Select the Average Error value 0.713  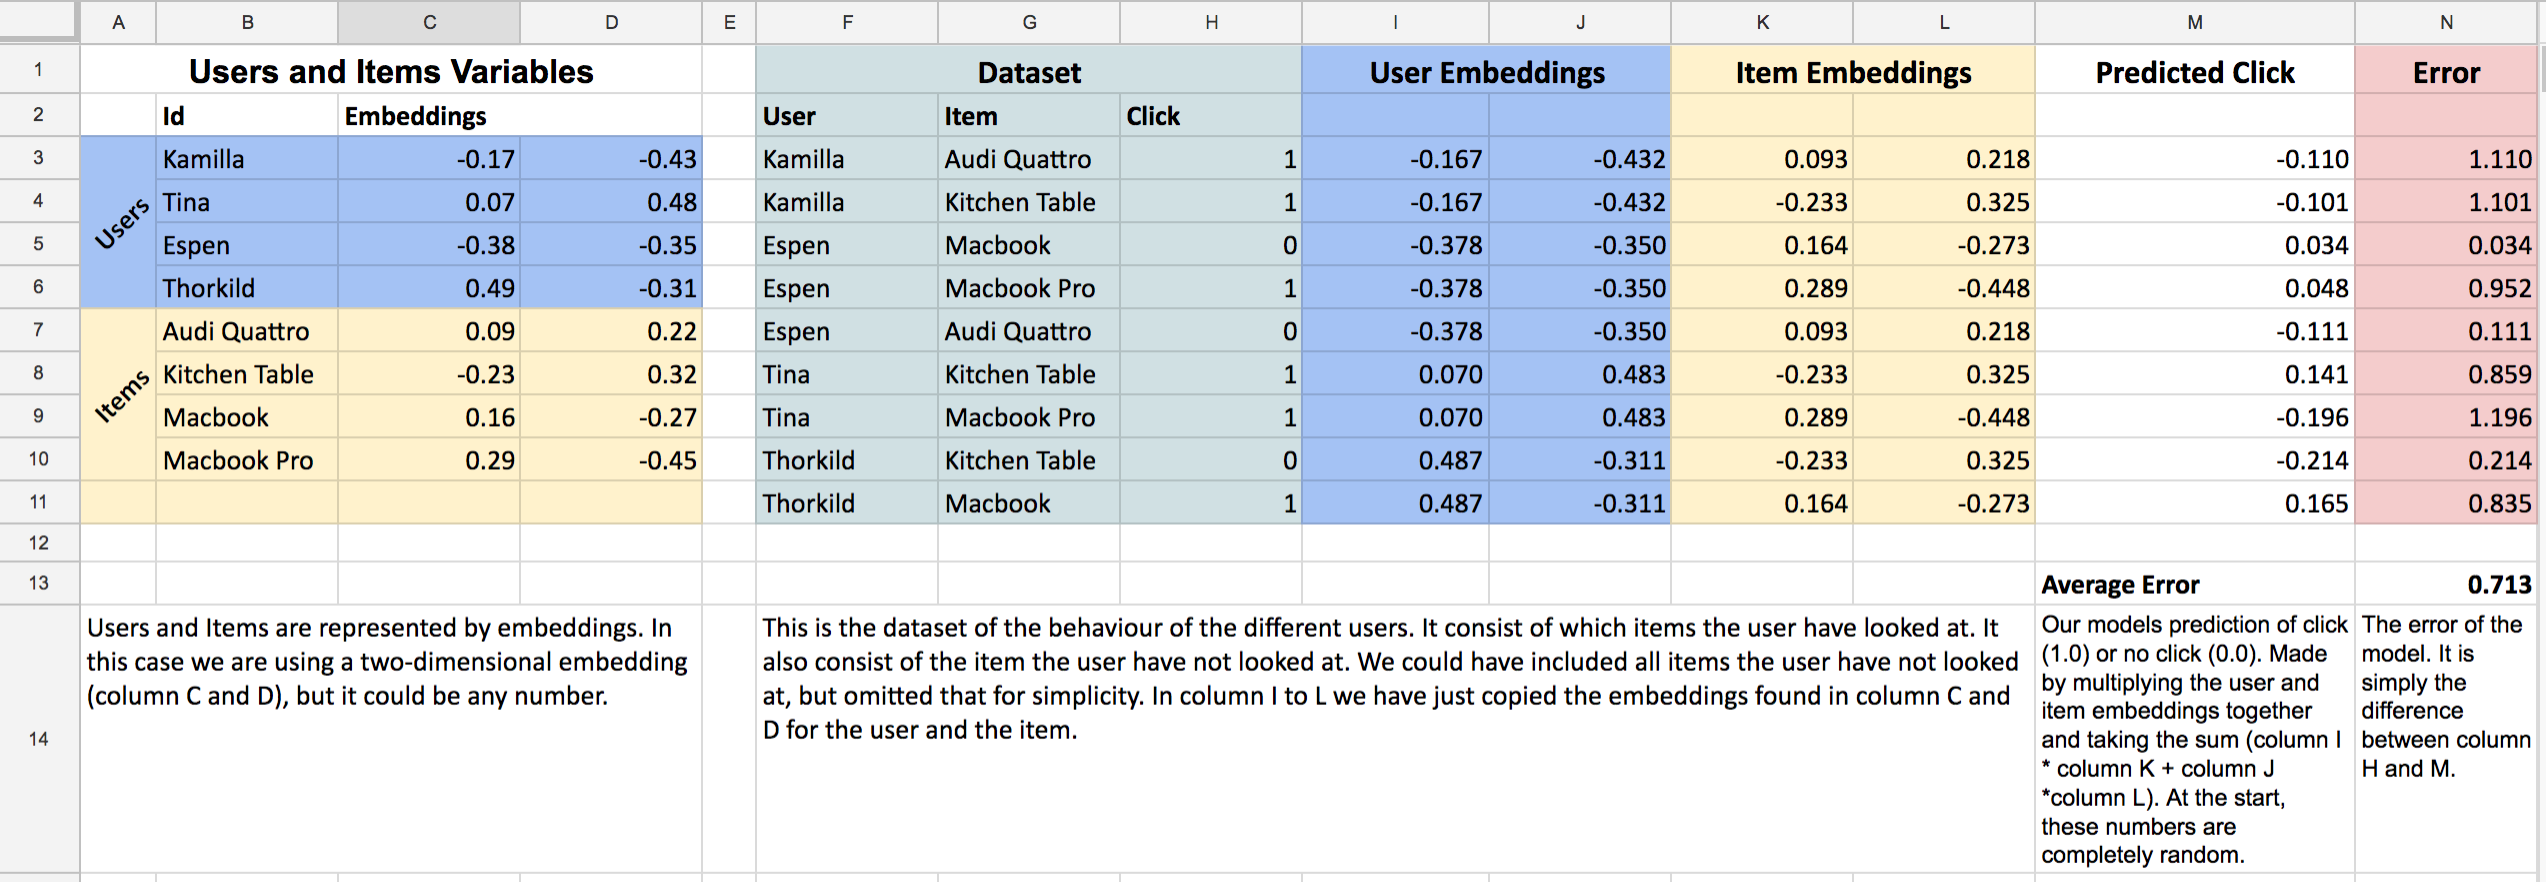coord(2449,584)
